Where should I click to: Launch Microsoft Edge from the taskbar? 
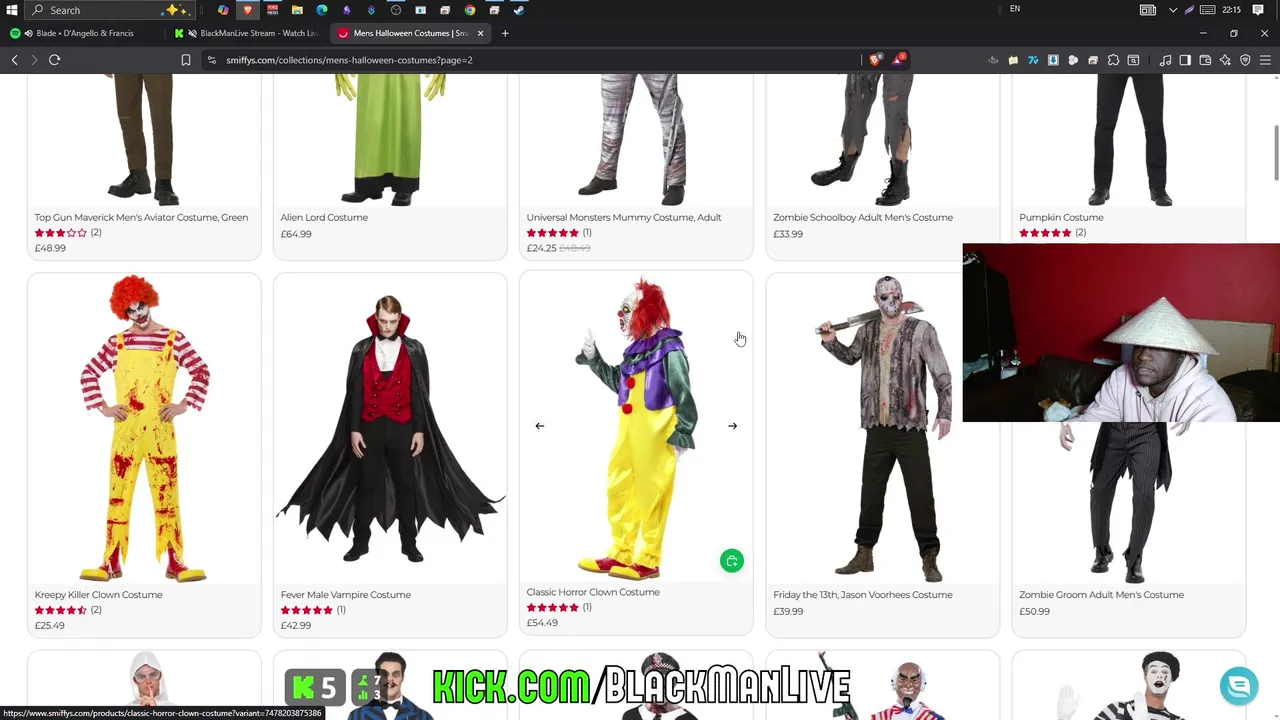click(x=322, y=10)
